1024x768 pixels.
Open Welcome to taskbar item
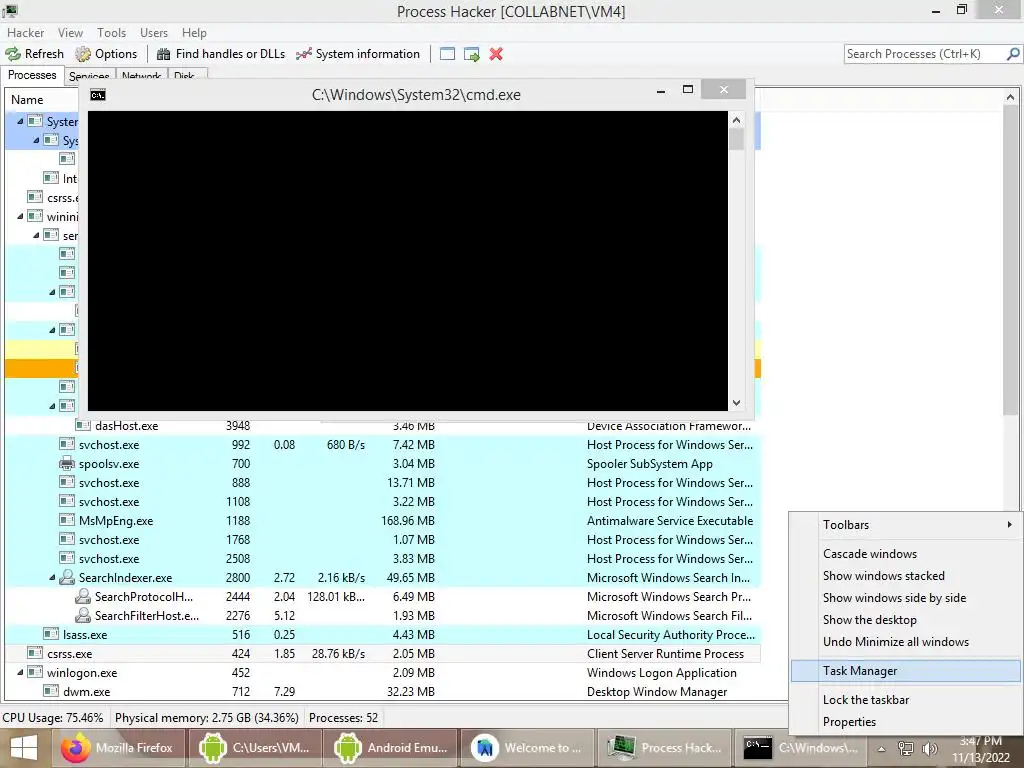[x=528, y=748]
